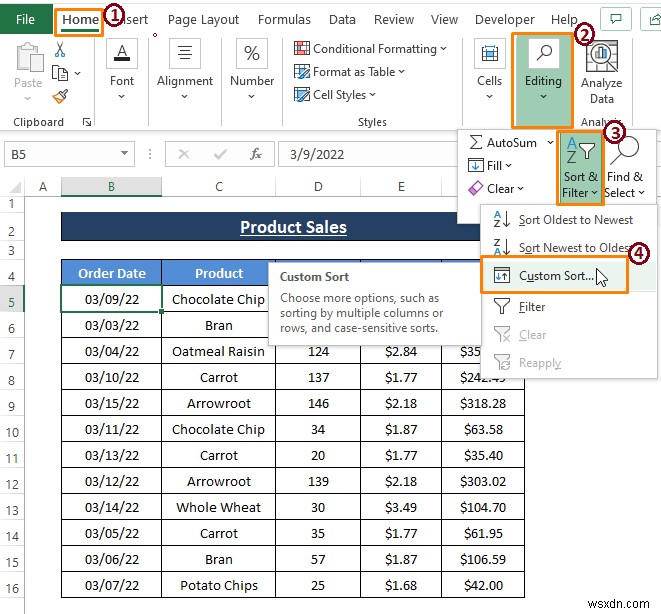Screen dimensions: 661x614
Task: Click the Cut scissors icon
Action: click(60, 50)
